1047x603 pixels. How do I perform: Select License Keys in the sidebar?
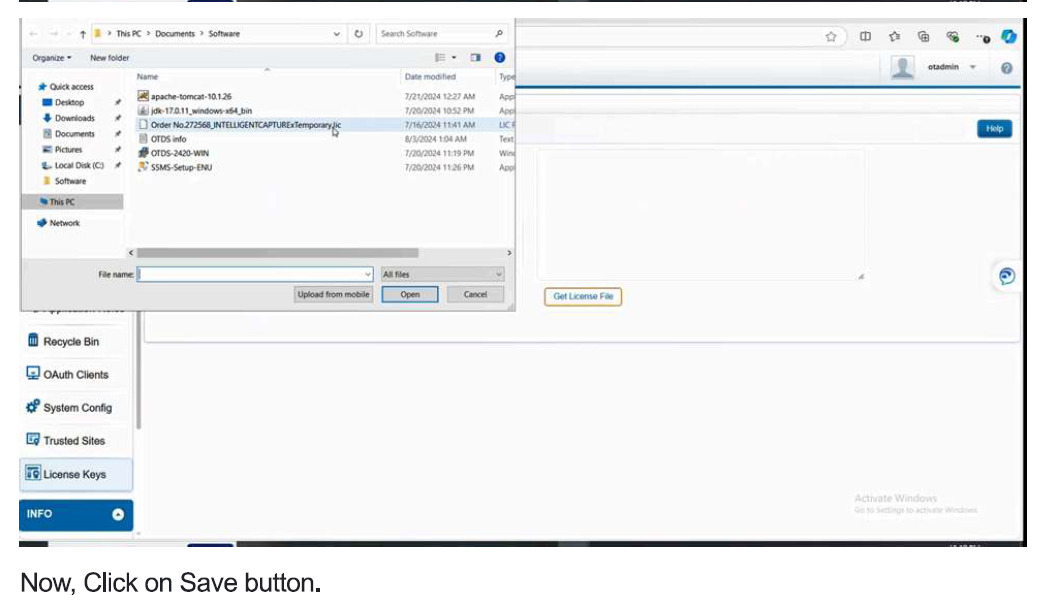75,474
